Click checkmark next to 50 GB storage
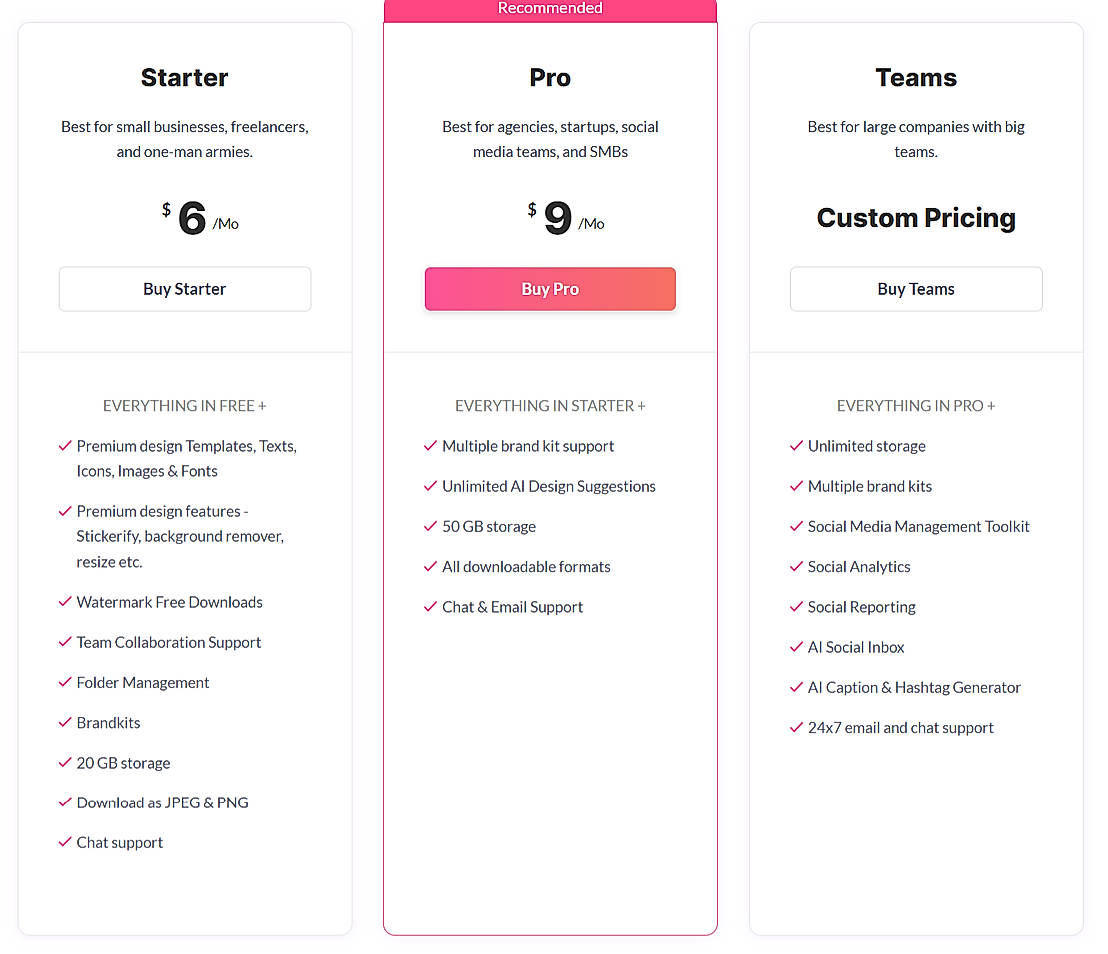Image resolution: width=1108 pixels, height=954 pixels. [431, 526]
